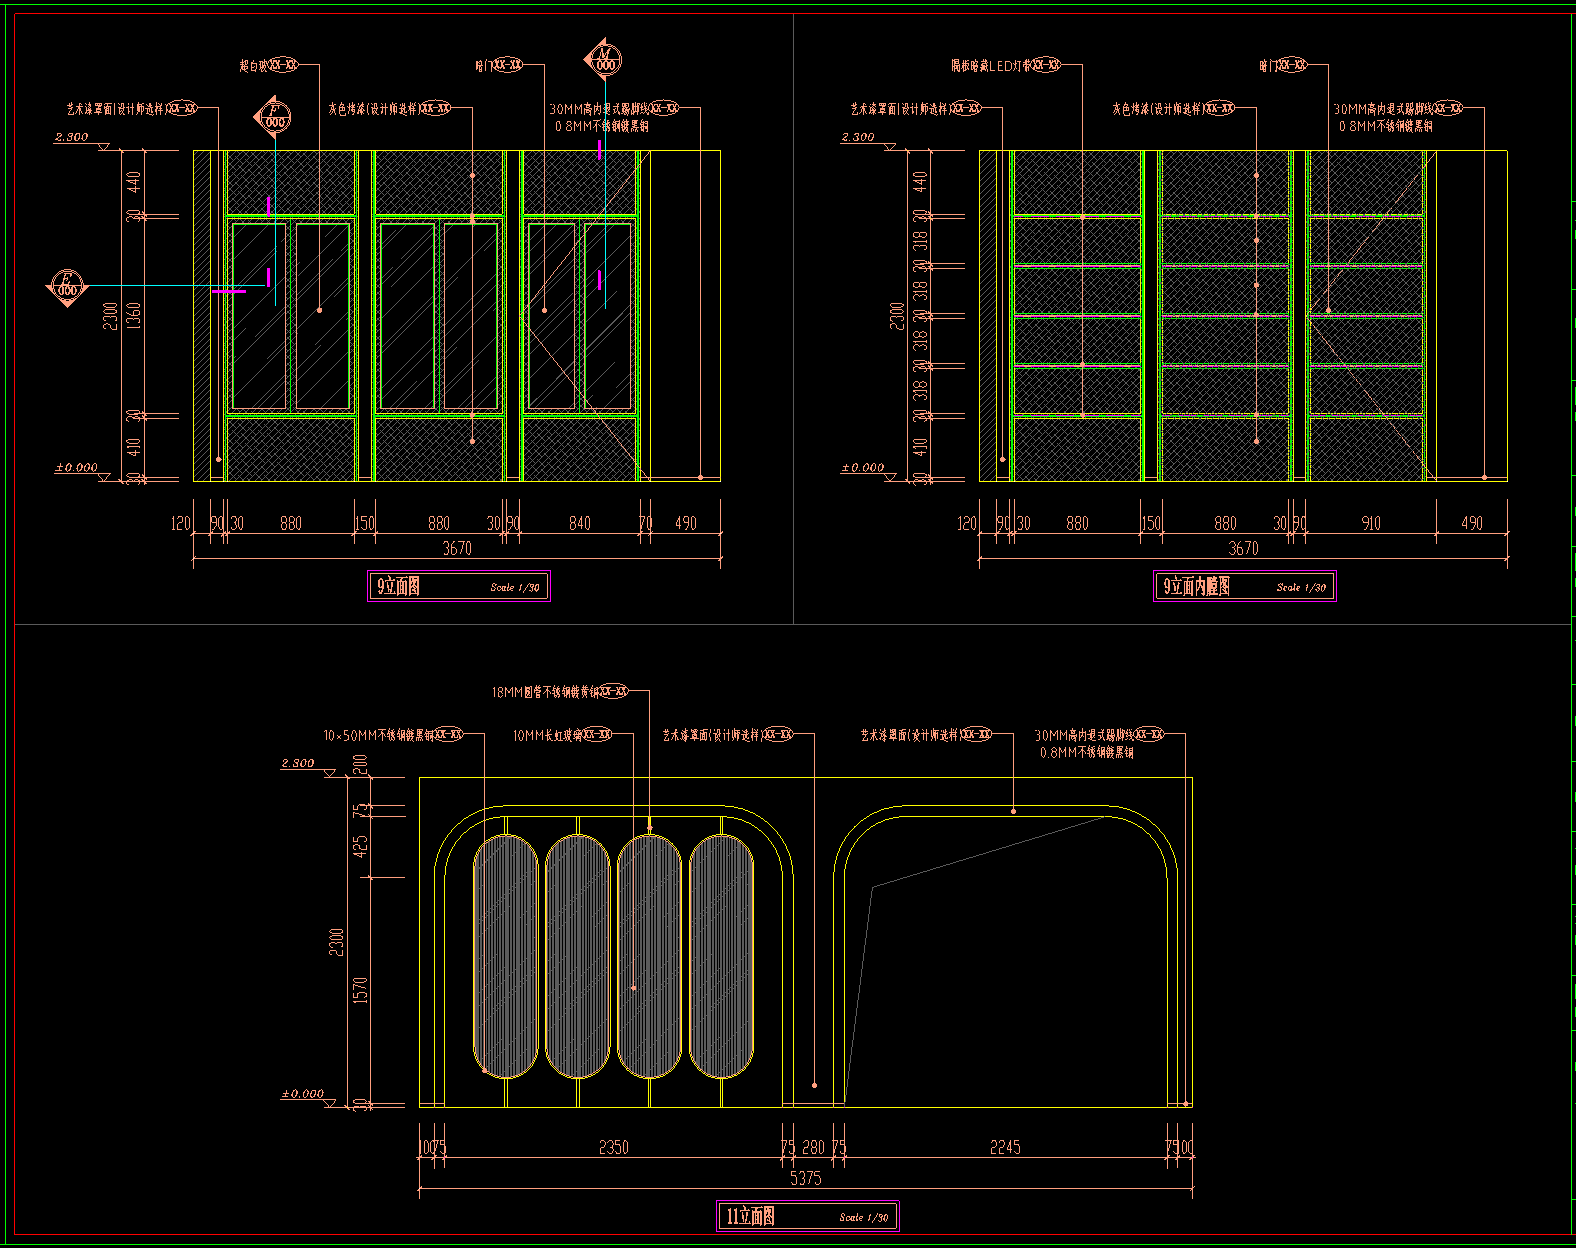Click the 11立面图 drawing title block
Viewport: 1576px width, 1248px height.
click(807, 1216)
